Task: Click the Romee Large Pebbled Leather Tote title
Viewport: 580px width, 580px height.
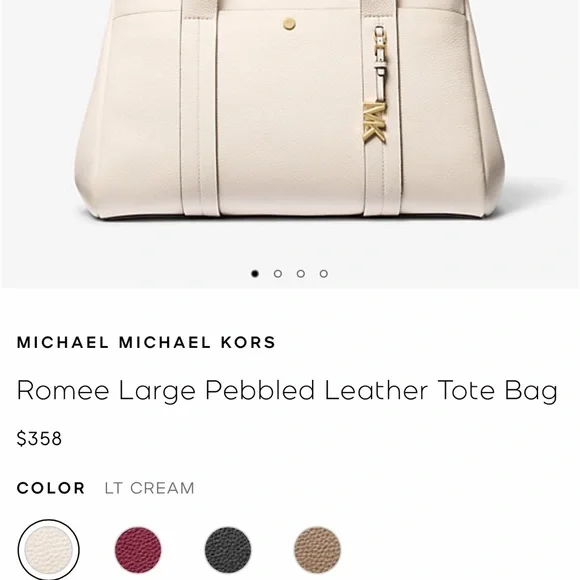Action: pos(287,391)
